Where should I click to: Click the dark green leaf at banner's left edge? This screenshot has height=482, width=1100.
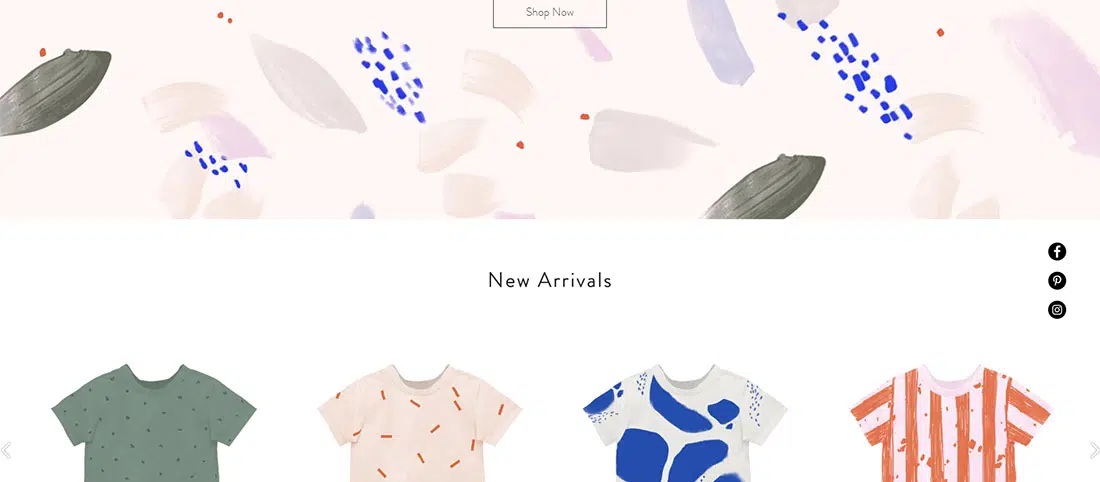click(x=54, y=92)
